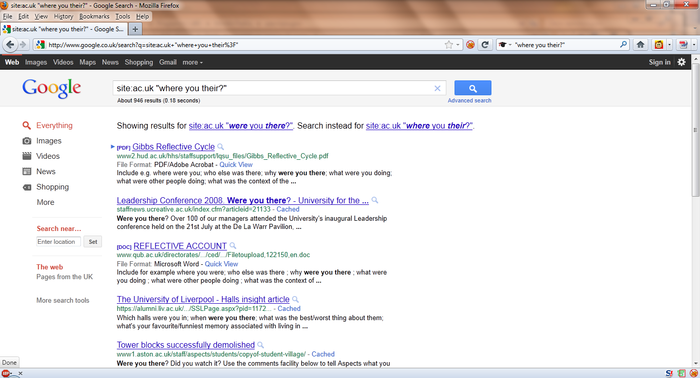Click the calendar-pen add-on toolbar icon

point(683,45)
